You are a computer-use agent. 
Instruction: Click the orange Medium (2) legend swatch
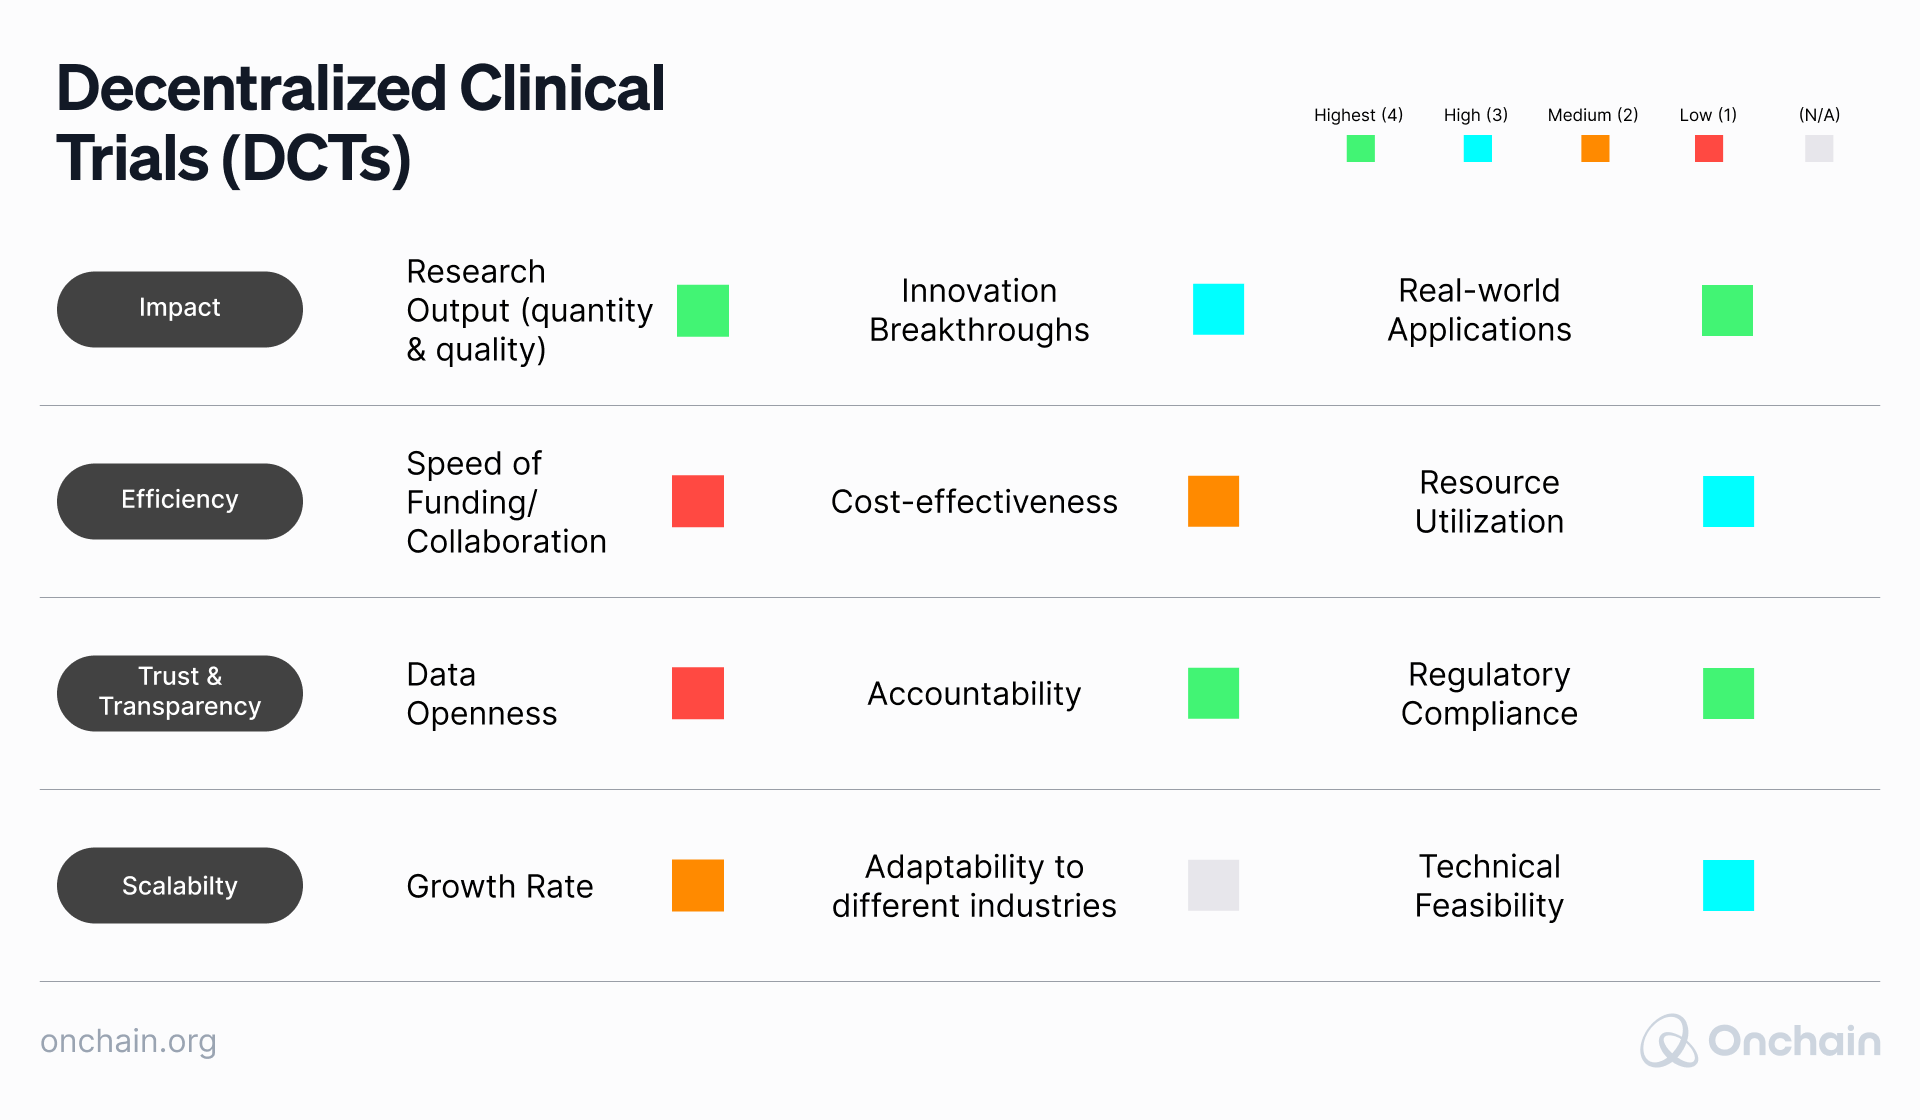click(x=1595, y=149)
